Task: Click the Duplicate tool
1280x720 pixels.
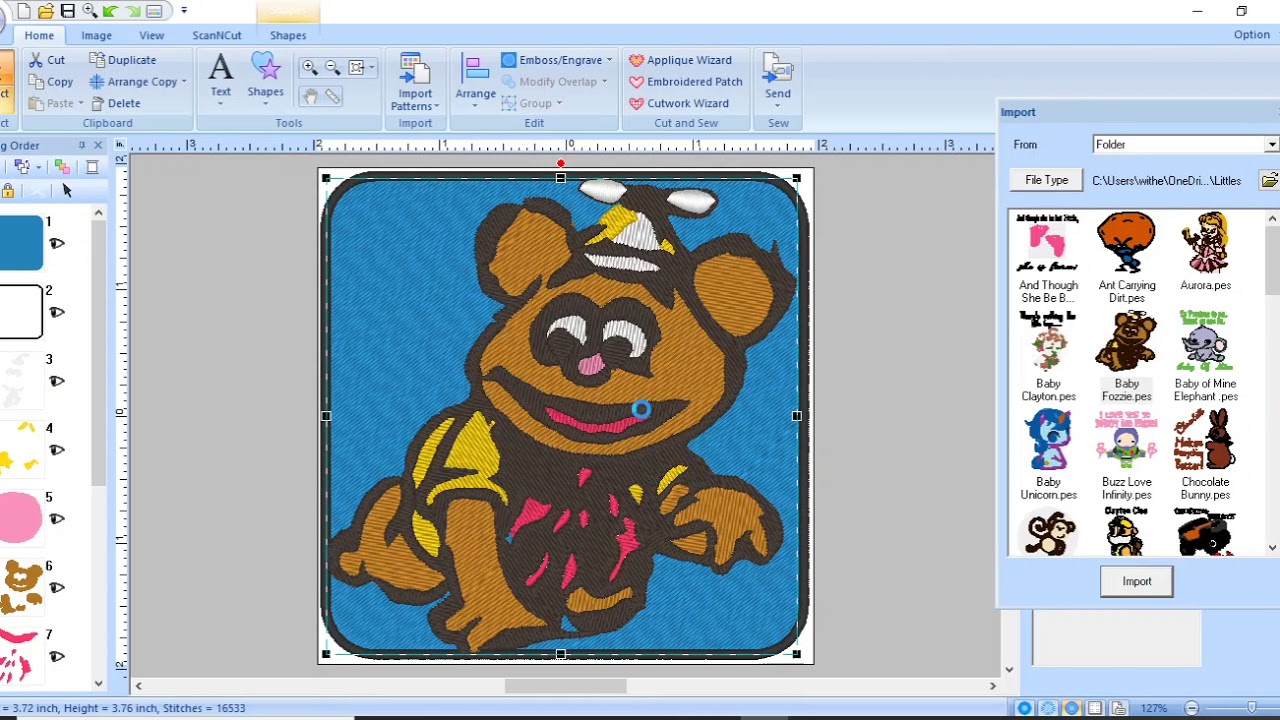Action: click(122, 60)
